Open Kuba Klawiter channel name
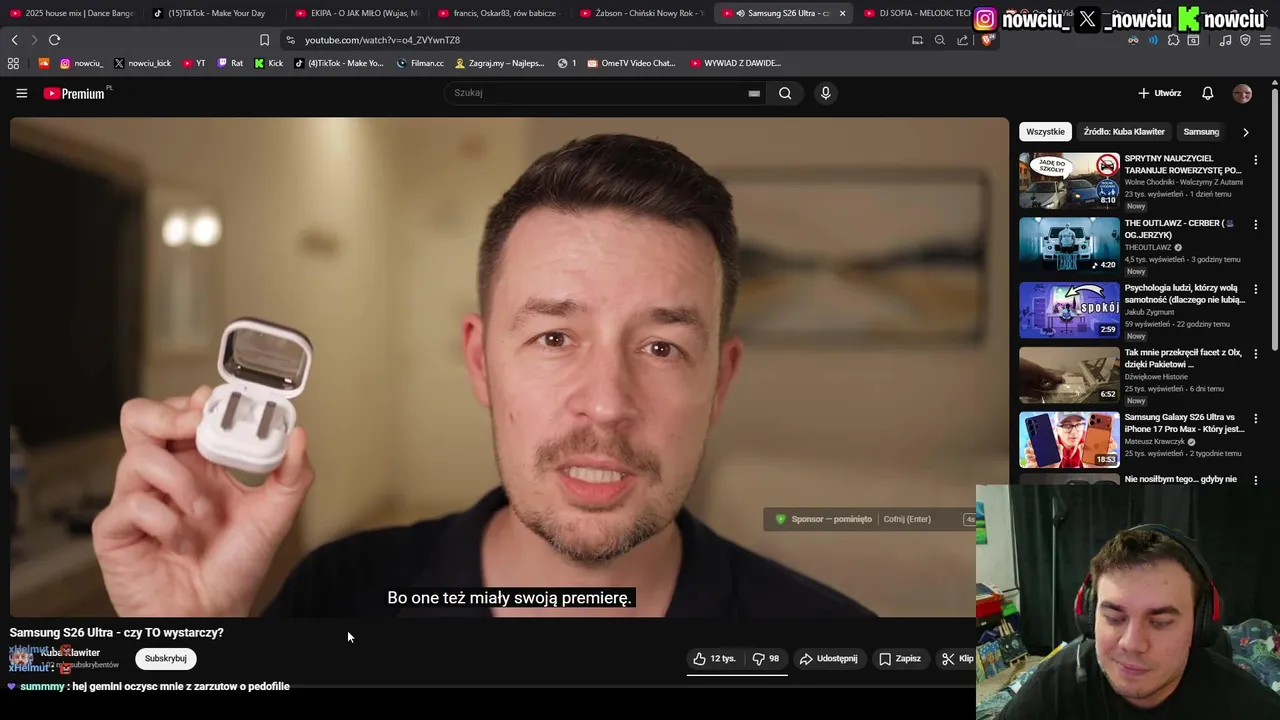The image size is (1280, 720). pos(70,653)
